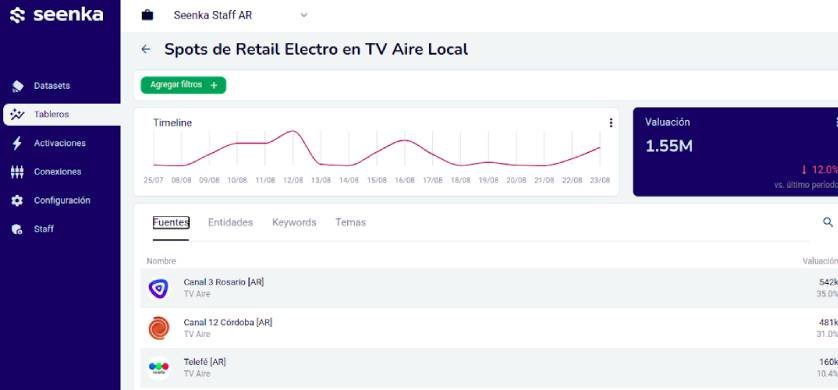Open the Timeline three-dot options menu

tap(611, 123)
